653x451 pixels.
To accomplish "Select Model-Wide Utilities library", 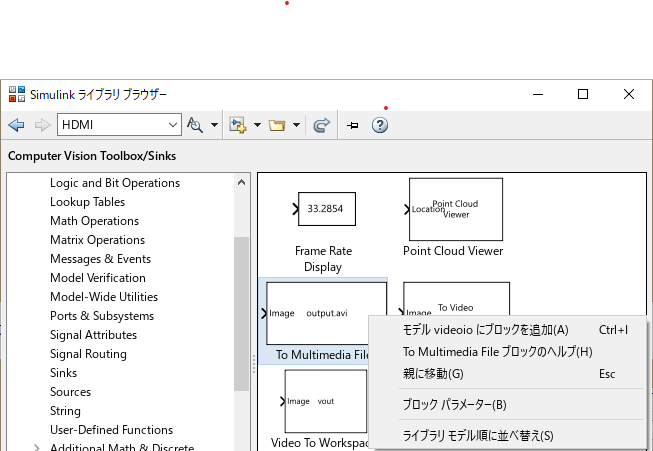I will (x=104, y=297).
